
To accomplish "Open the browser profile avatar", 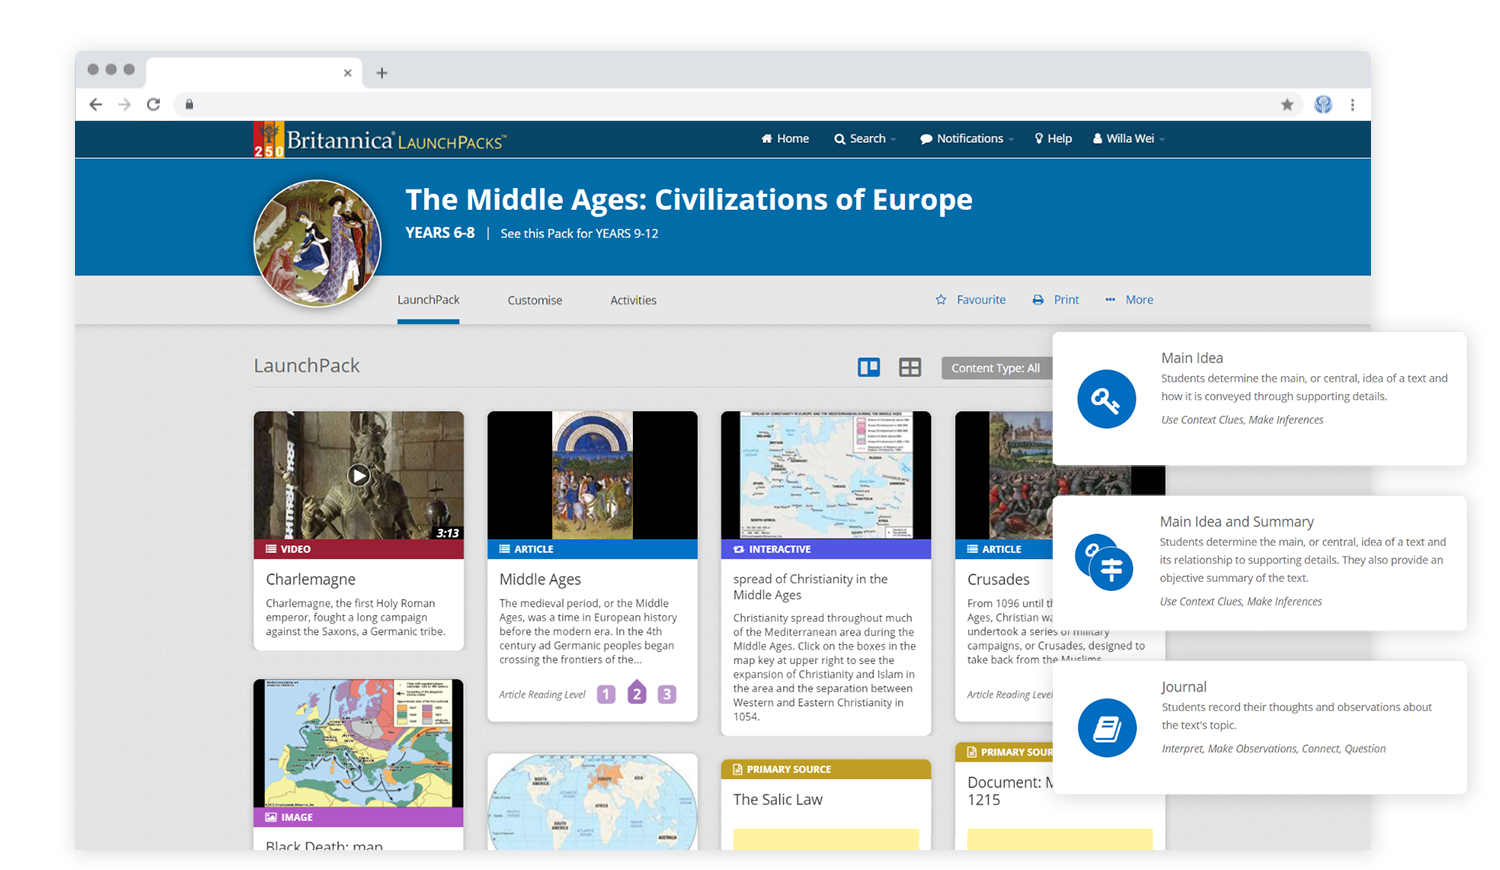I will click(x=1323, y=105).
